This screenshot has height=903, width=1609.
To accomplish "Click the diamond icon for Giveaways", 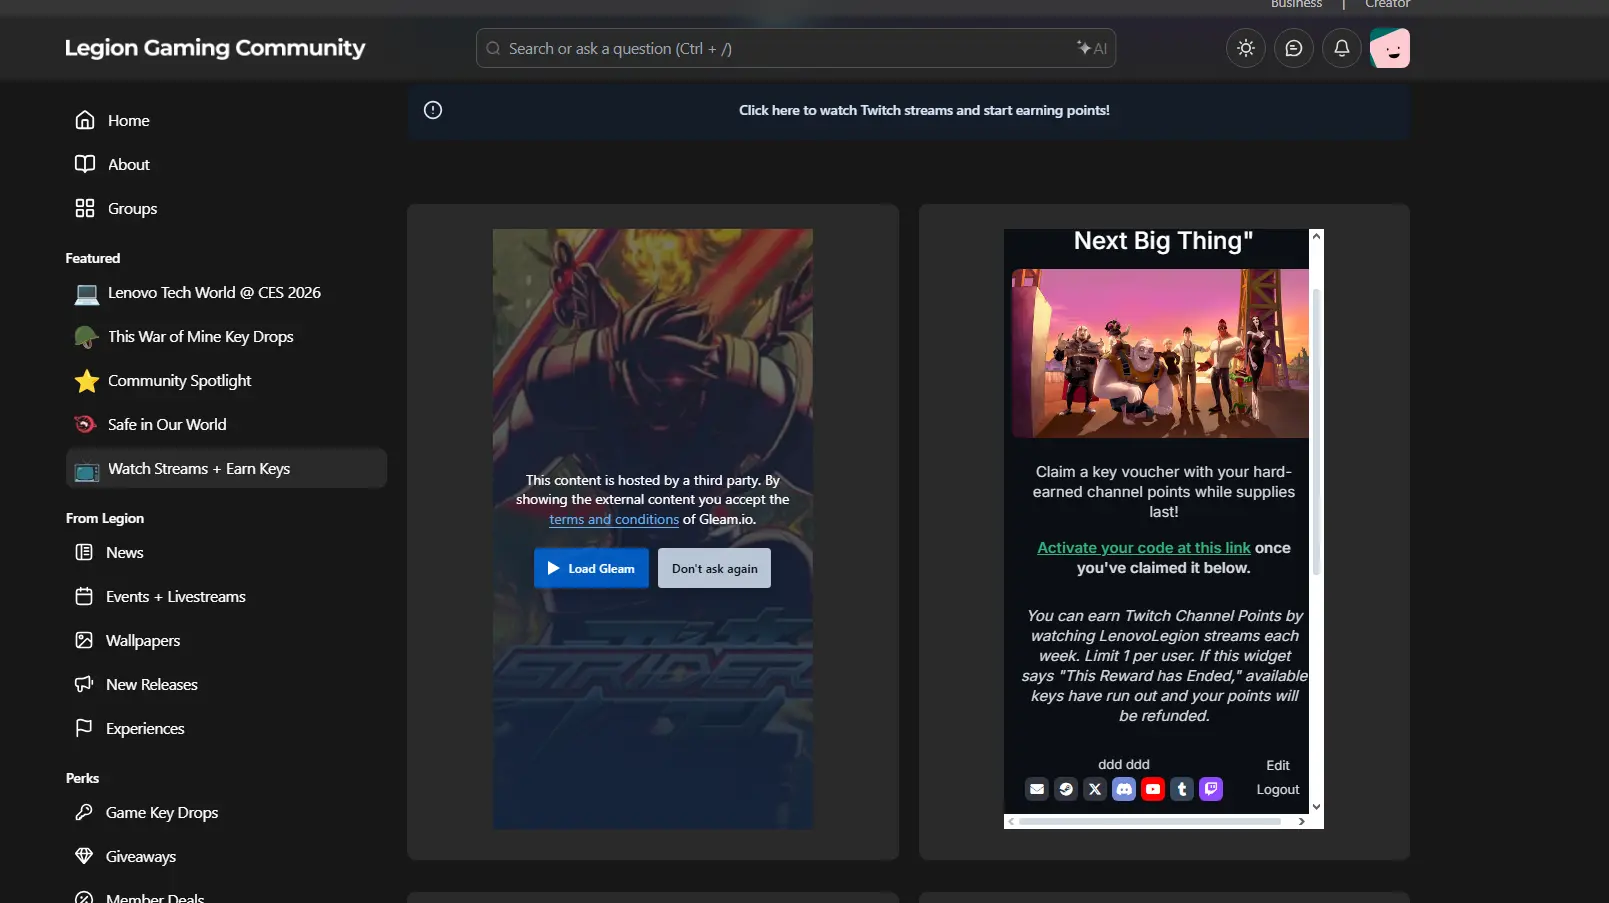I will (84, 856).
